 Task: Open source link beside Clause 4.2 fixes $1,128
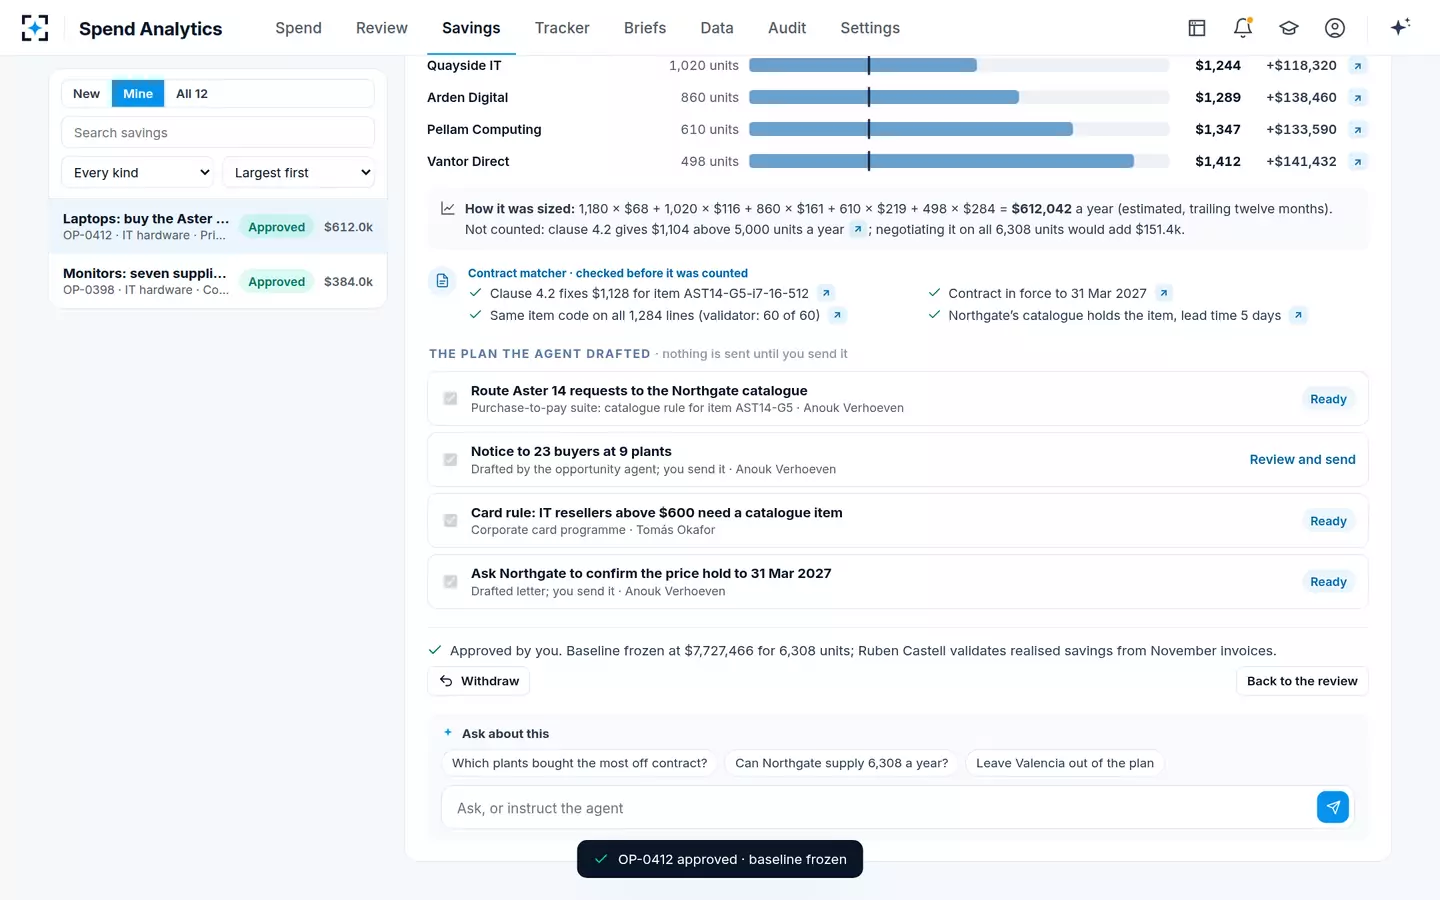click(x=825, y=293)
